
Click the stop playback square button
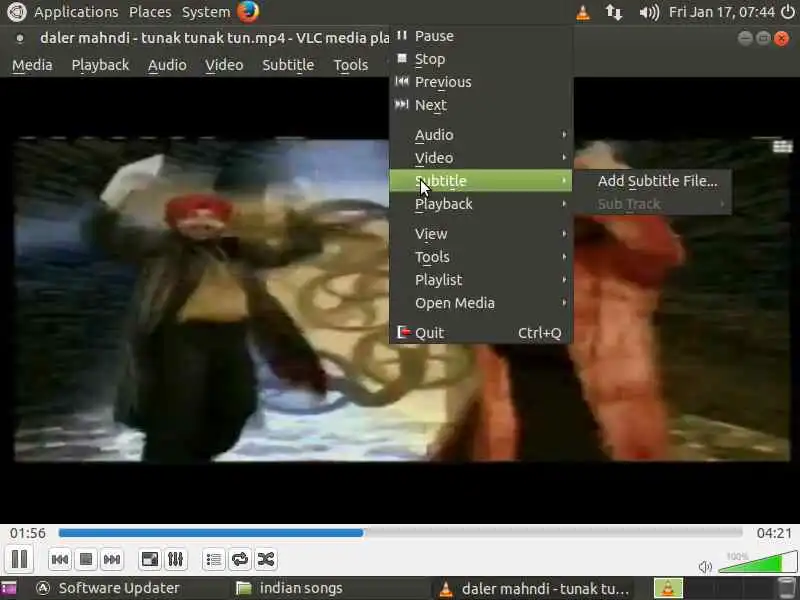86,560
